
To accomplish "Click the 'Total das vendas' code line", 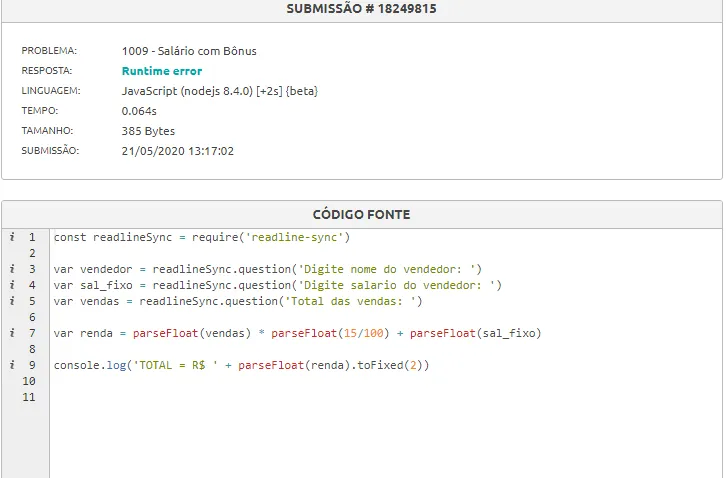I will (x=239, y=301).
